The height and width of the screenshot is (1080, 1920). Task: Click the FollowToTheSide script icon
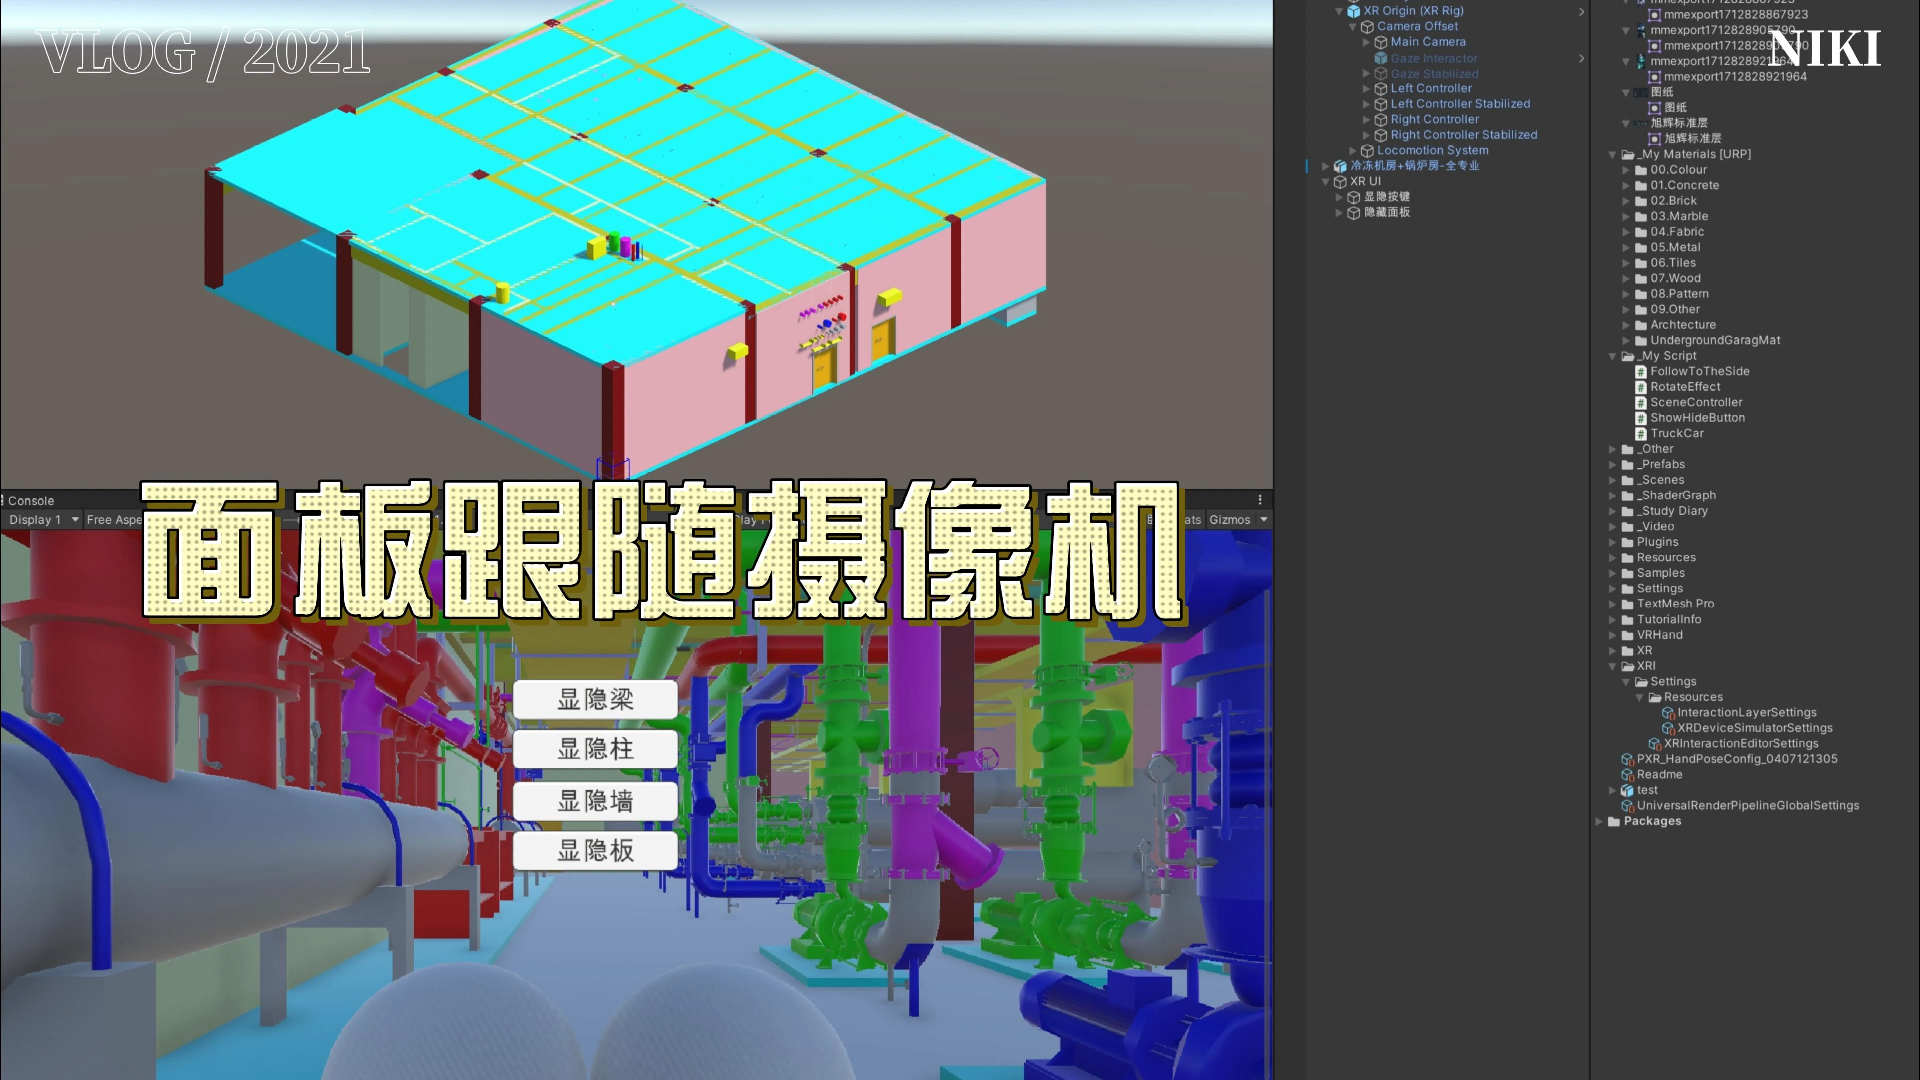pyautogui.click(x=1641, y=372)
